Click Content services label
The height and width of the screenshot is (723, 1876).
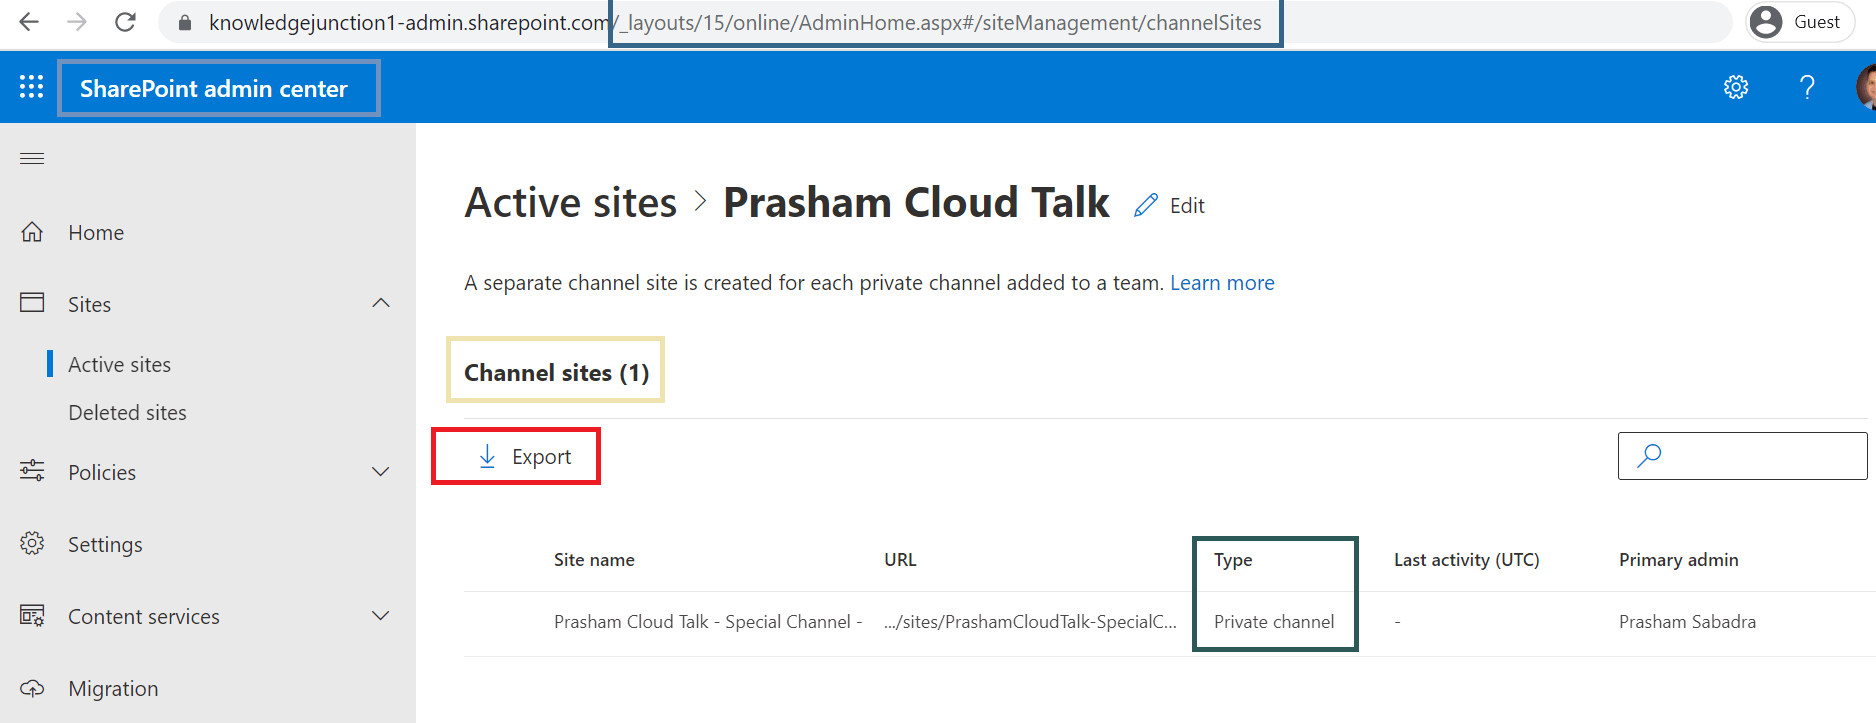pos(144,616)
